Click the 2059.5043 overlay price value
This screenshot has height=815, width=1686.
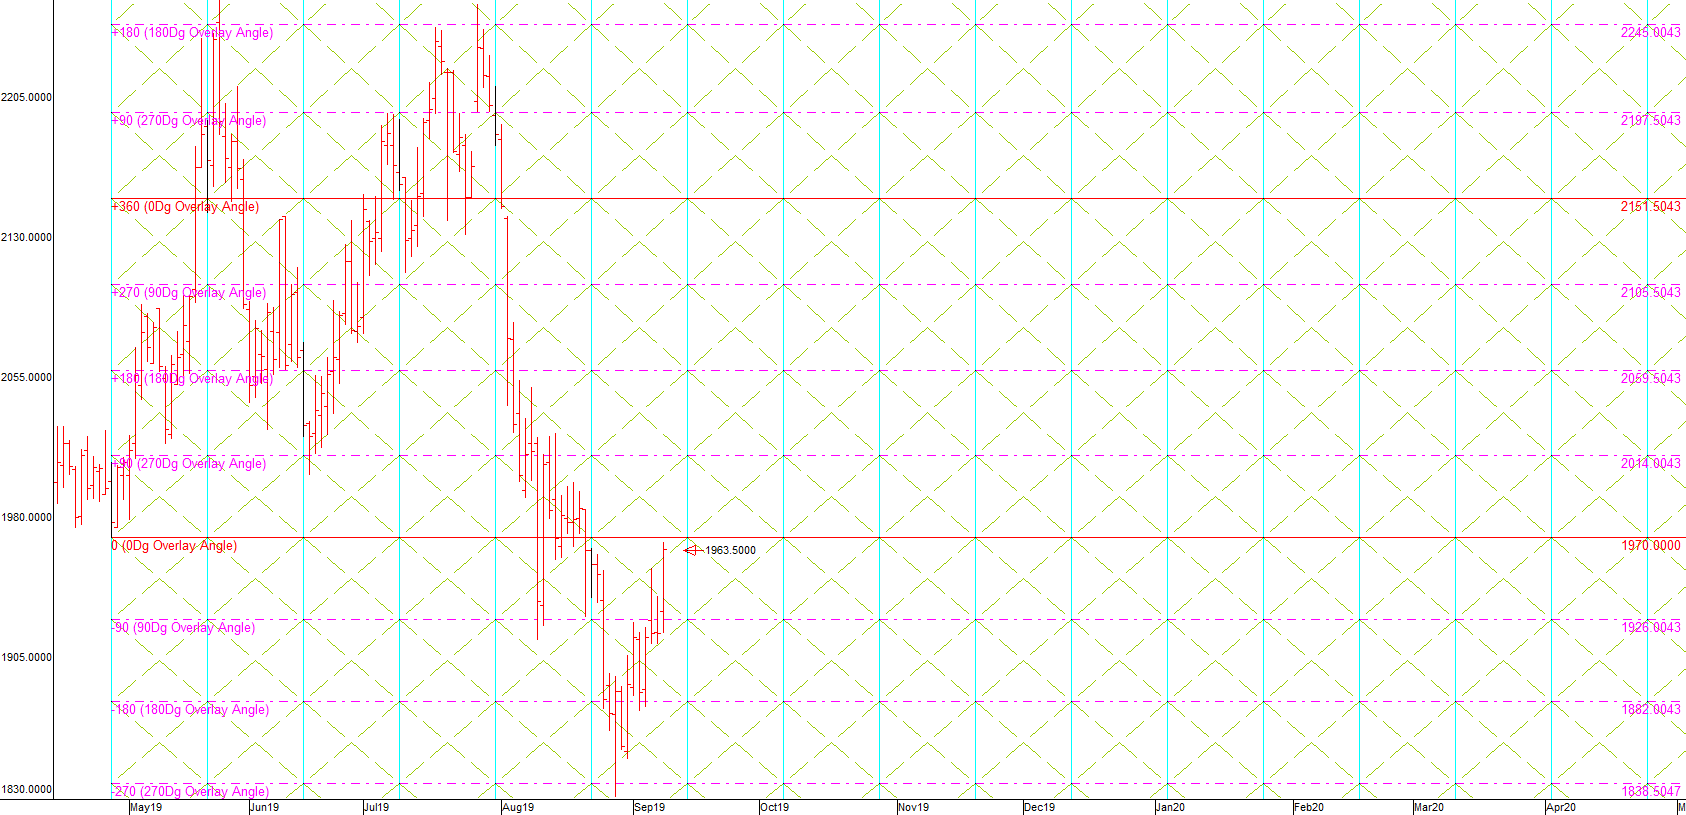(x=1651, y=379)
